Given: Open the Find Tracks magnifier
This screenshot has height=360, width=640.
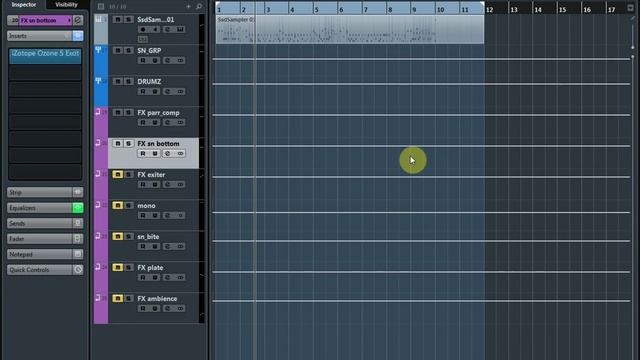Looking at the screenshot, I should coord(199,7).
